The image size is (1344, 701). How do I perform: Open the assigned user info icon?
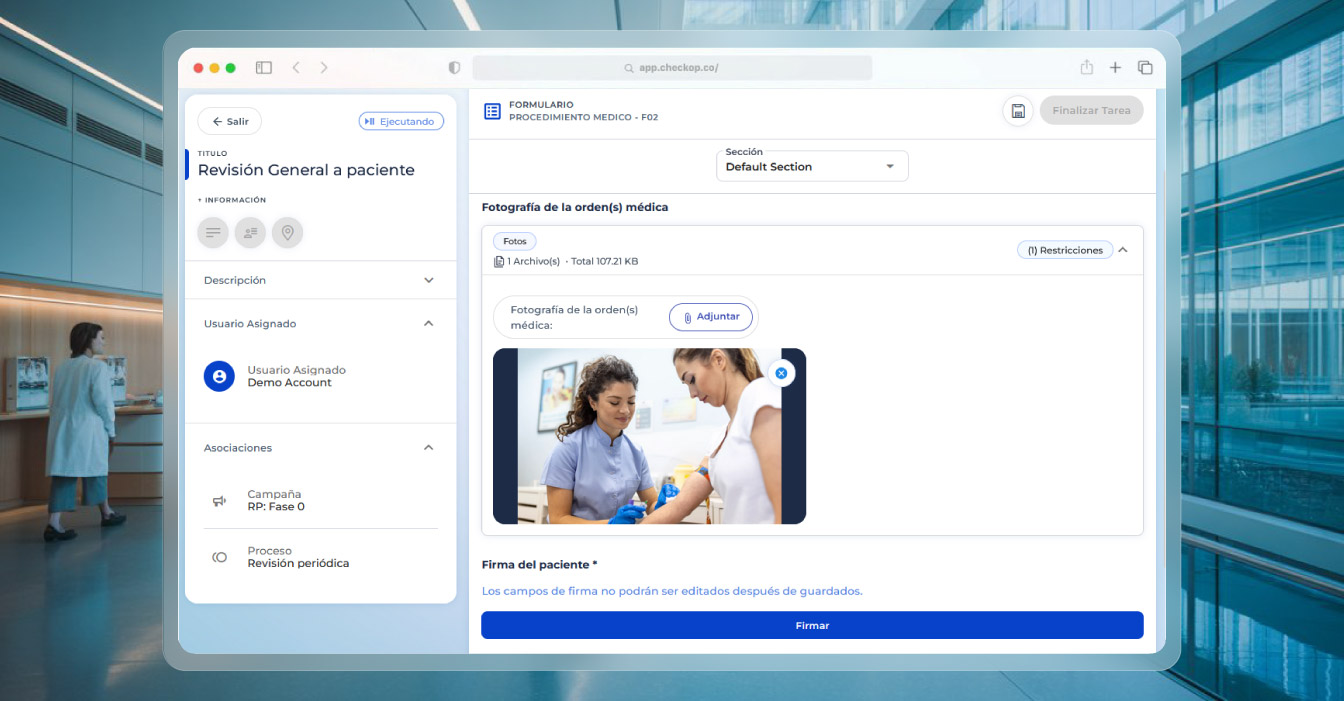[x=250, y=233]
